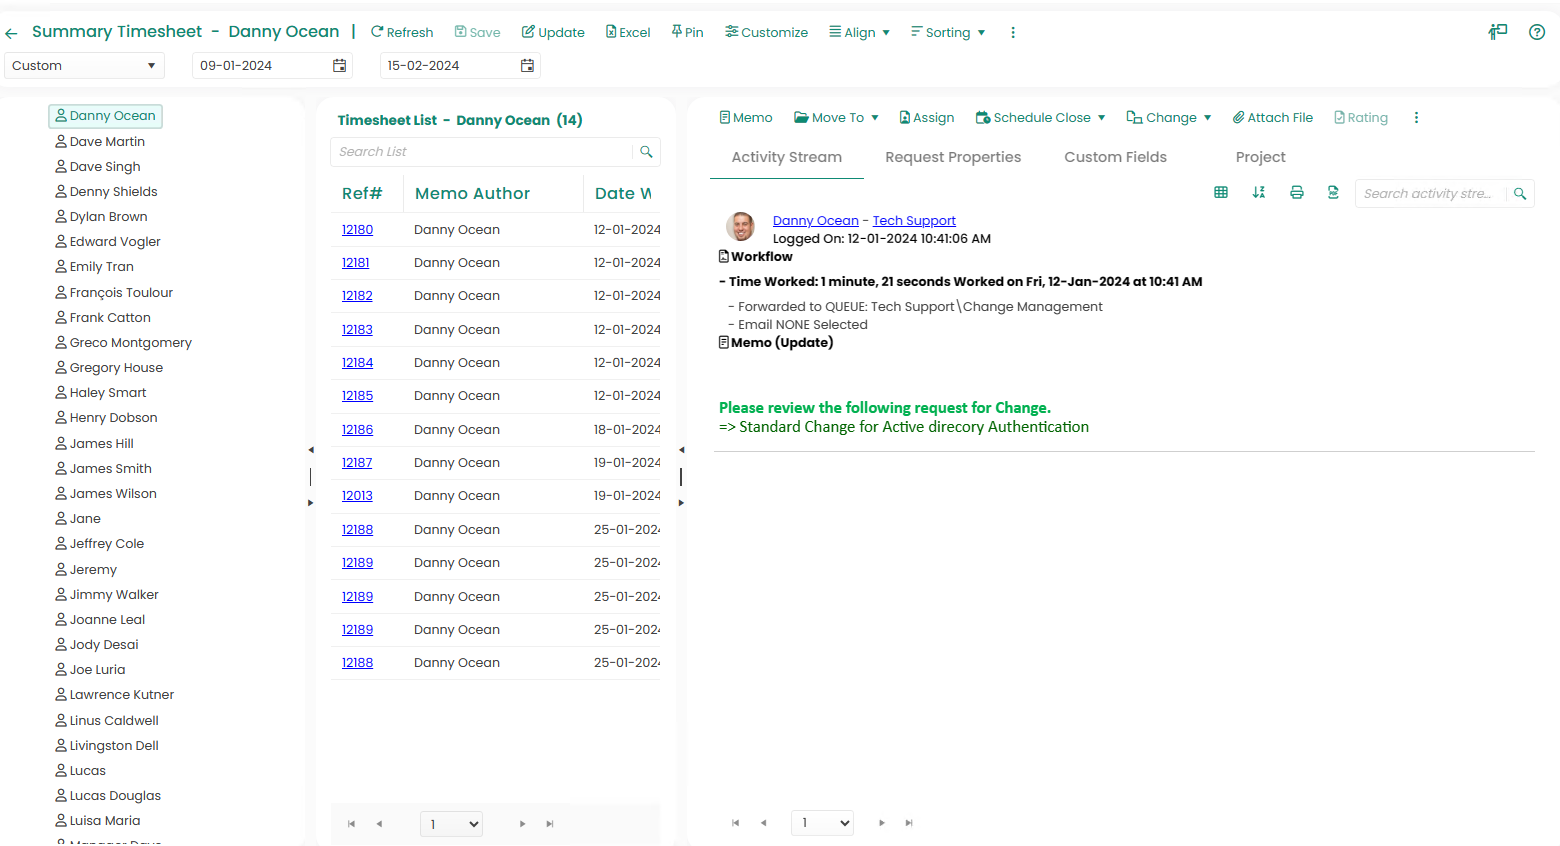Open timesheet reference 12186 link
The width and height of the screenshot is (1560, 846).
coord(357,430)
